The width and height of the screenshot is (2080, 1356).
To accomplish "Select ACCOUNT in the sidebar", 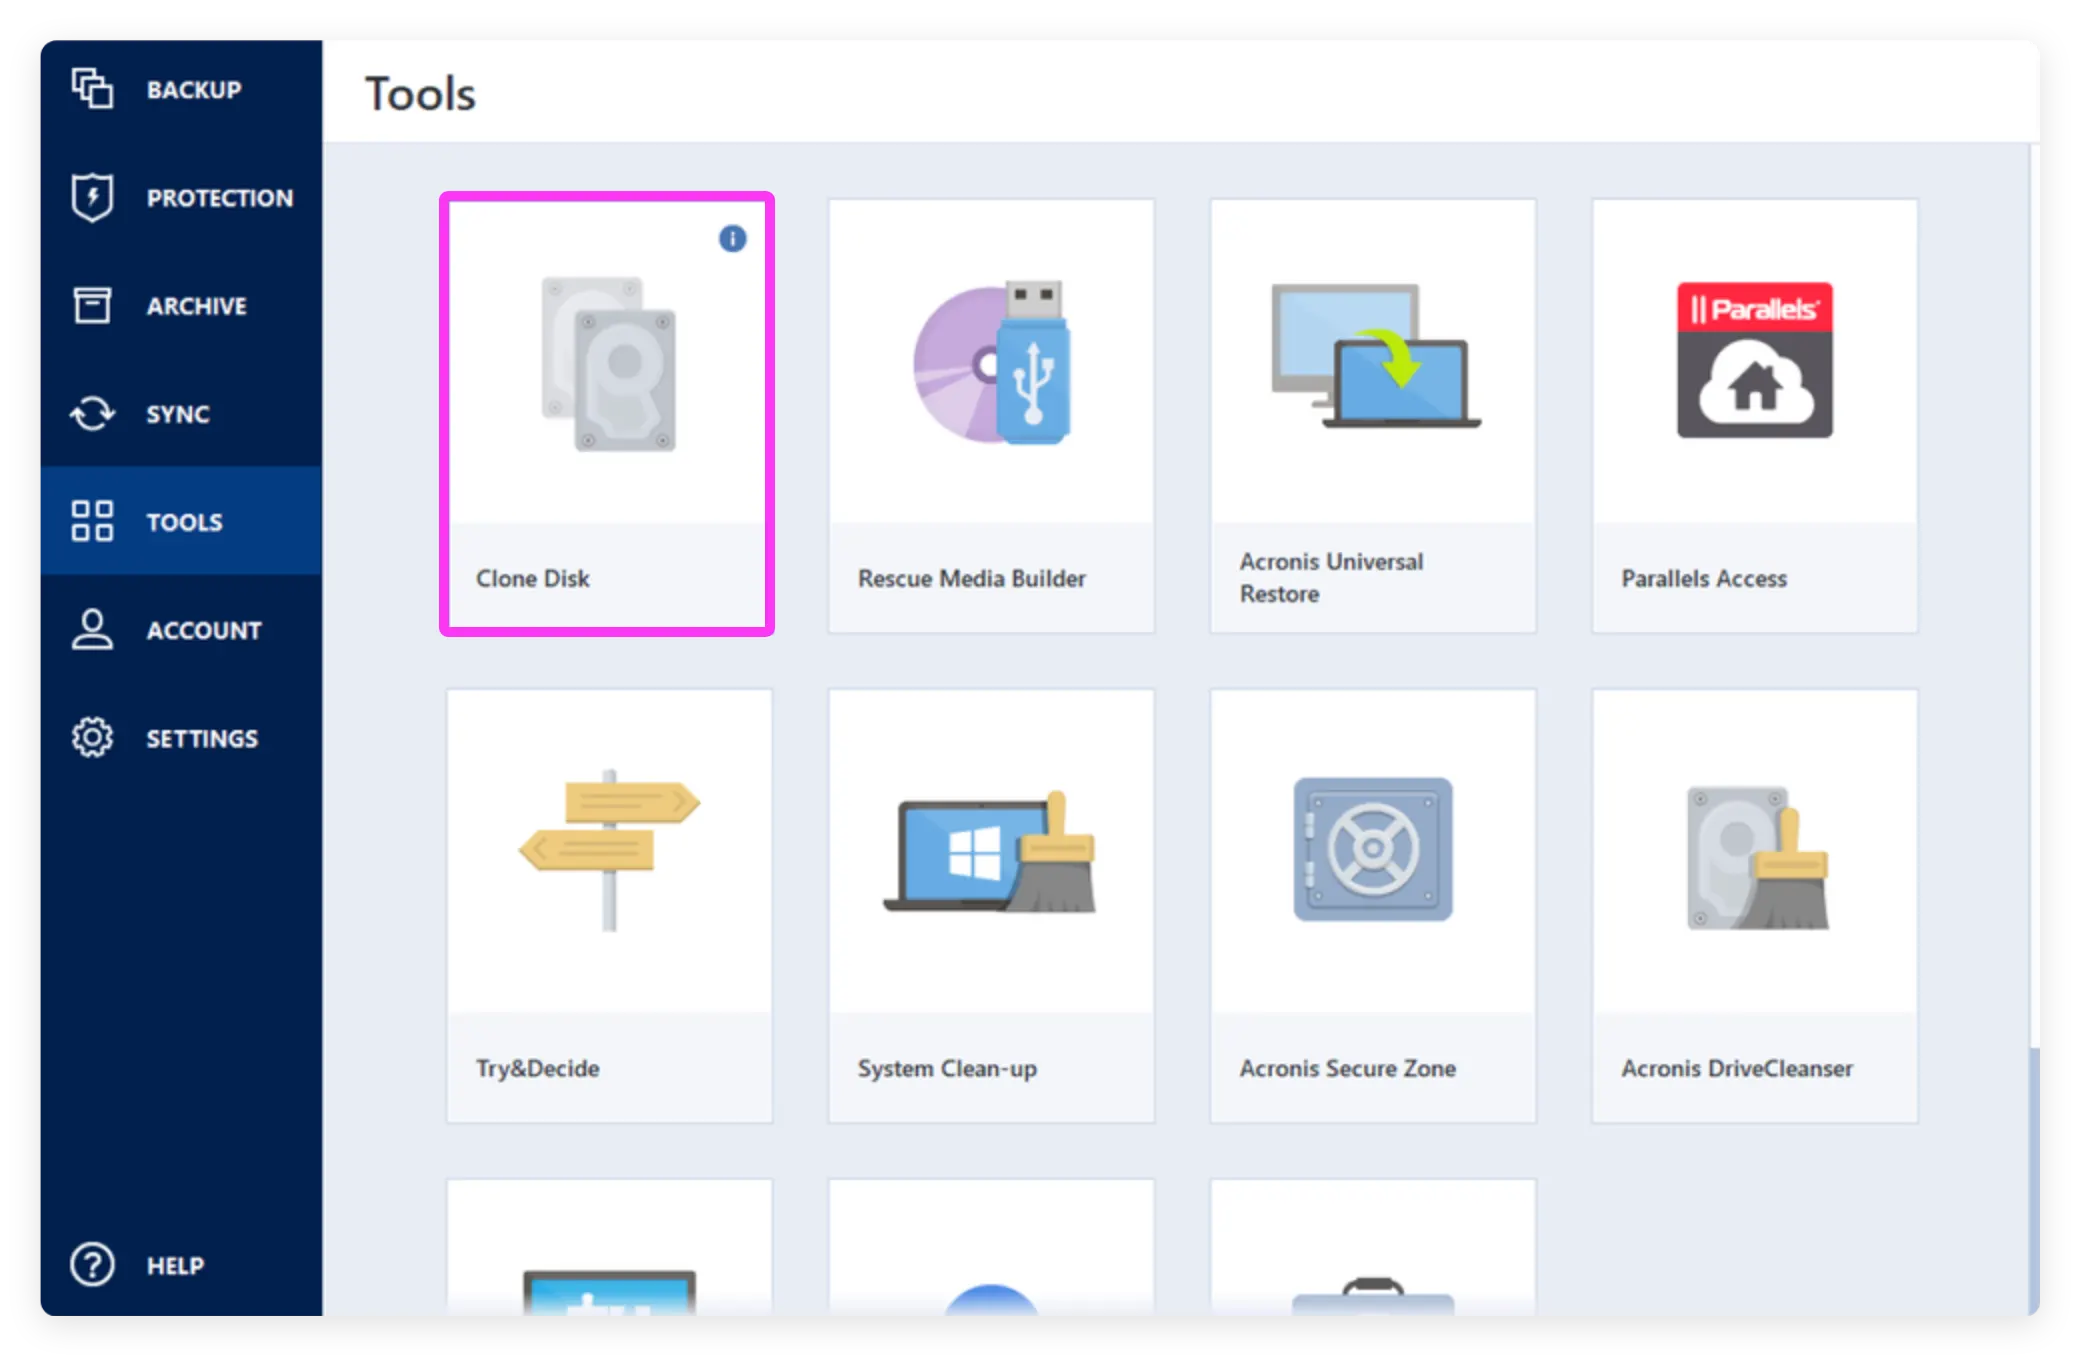I will click(x=181, y=629).
